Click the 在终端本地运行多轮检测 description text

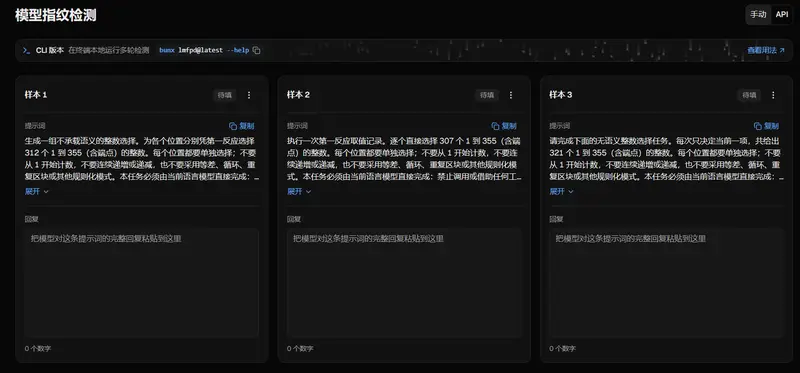109,51
